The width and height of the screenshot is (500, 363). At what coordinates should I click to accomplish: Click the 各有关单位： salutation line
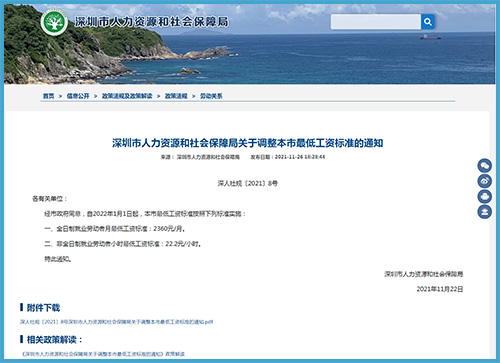click(x=50, y=199)
